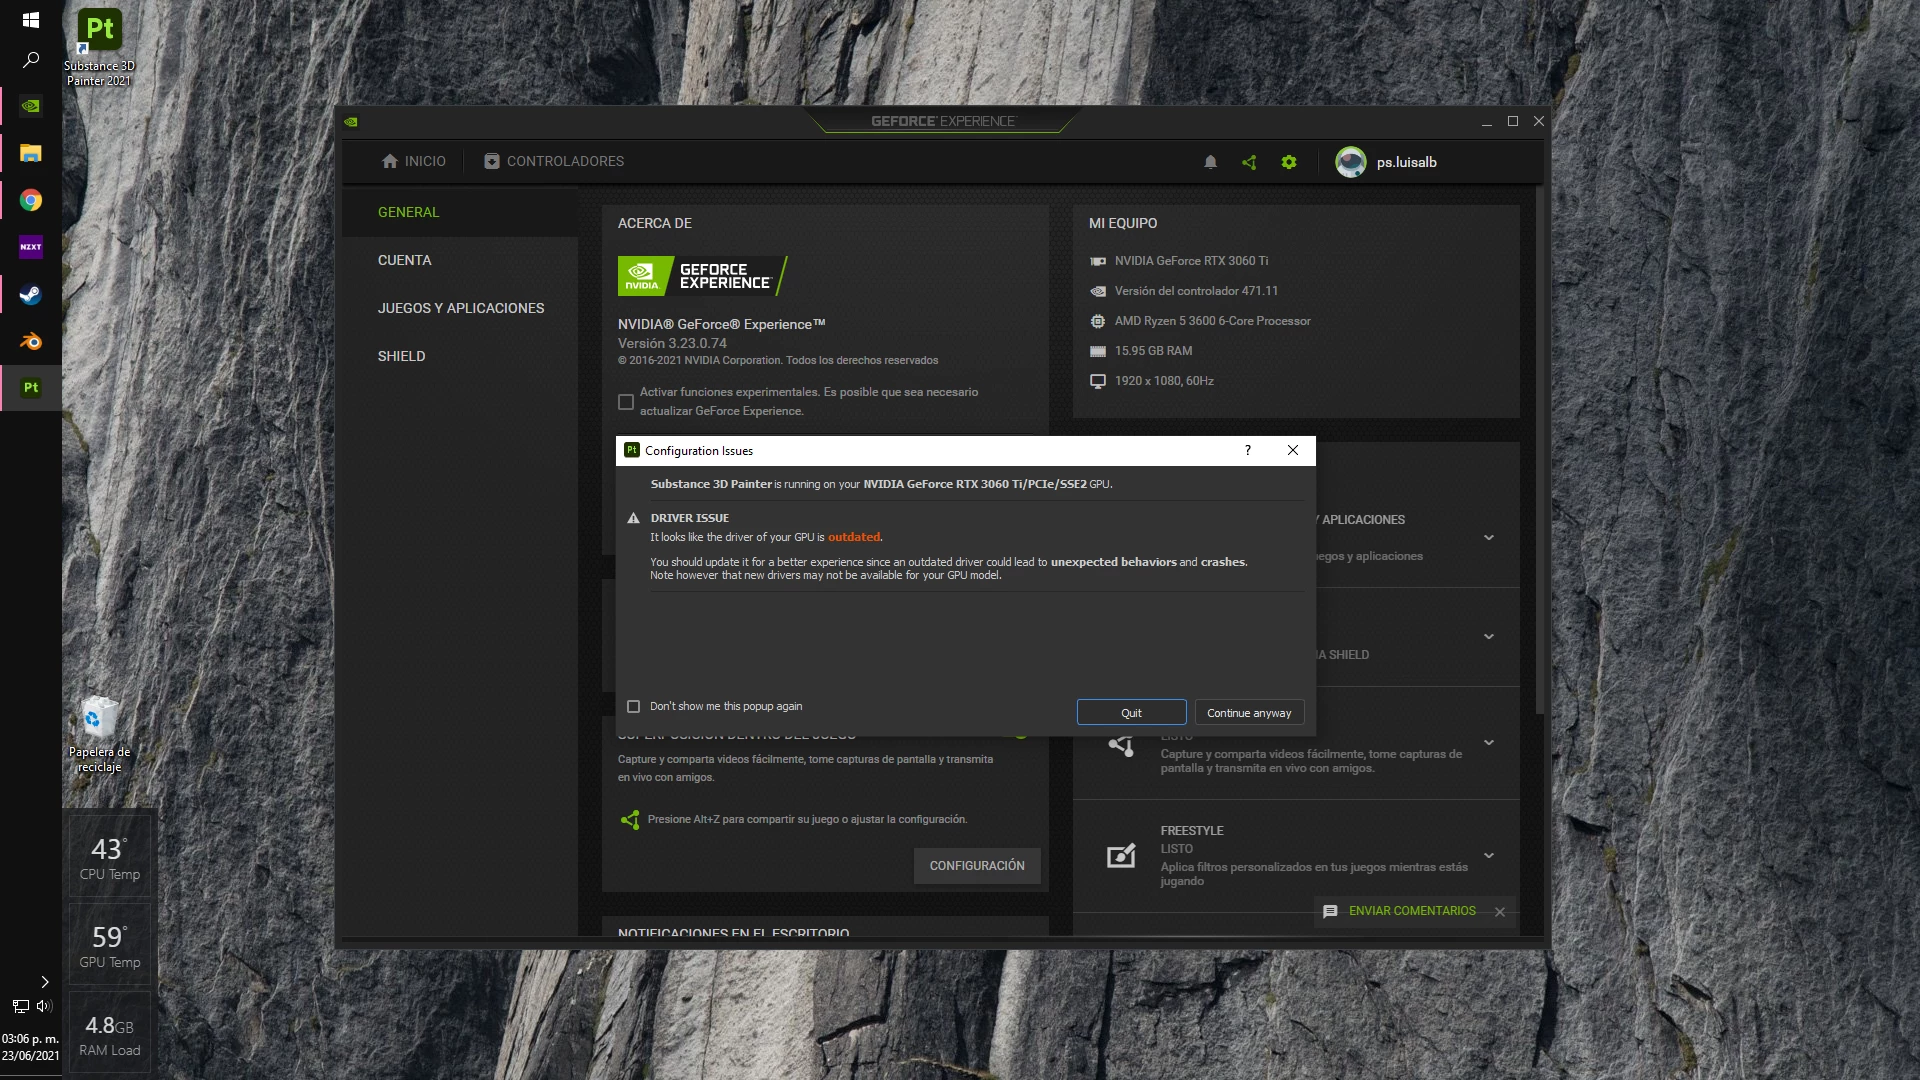Select Cuenta in the settings sidebar
Screen dimensions: 1920x1080
pos(405,260)
